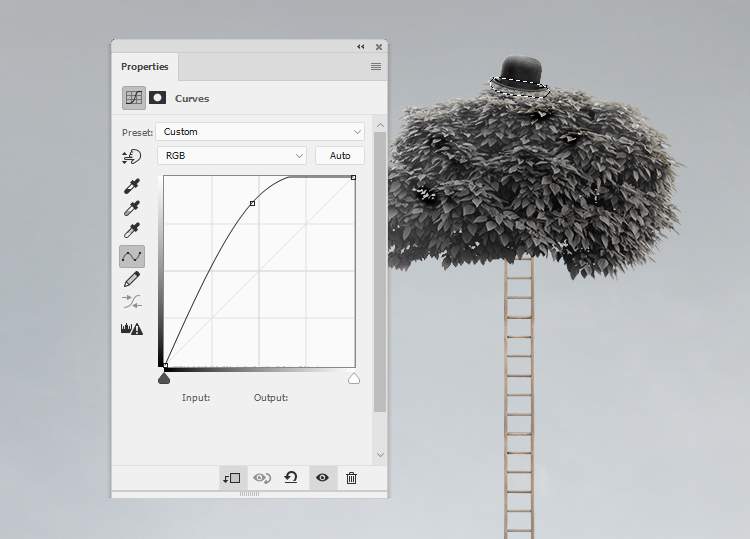Click the Curves title text
The image size is (750, 539).
192,99
